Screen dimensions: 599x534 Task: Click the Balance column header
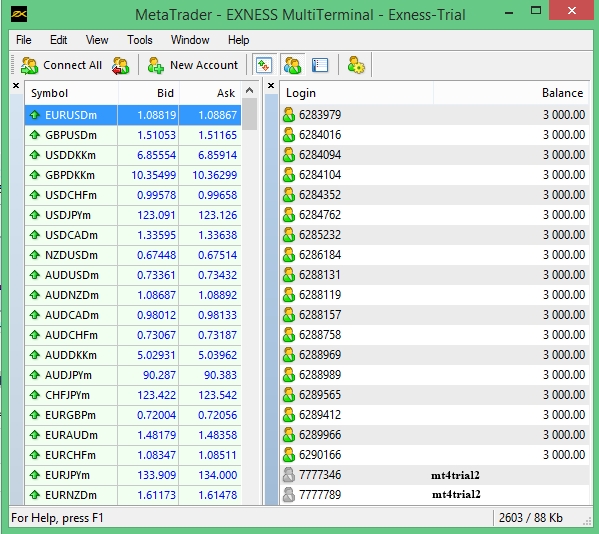tap(511, 93)
